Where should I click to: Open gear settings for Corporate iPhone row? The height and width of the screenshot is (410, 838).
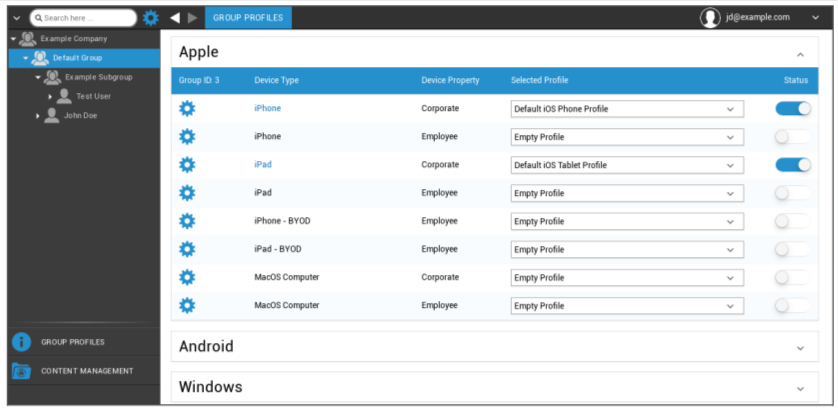187,109
